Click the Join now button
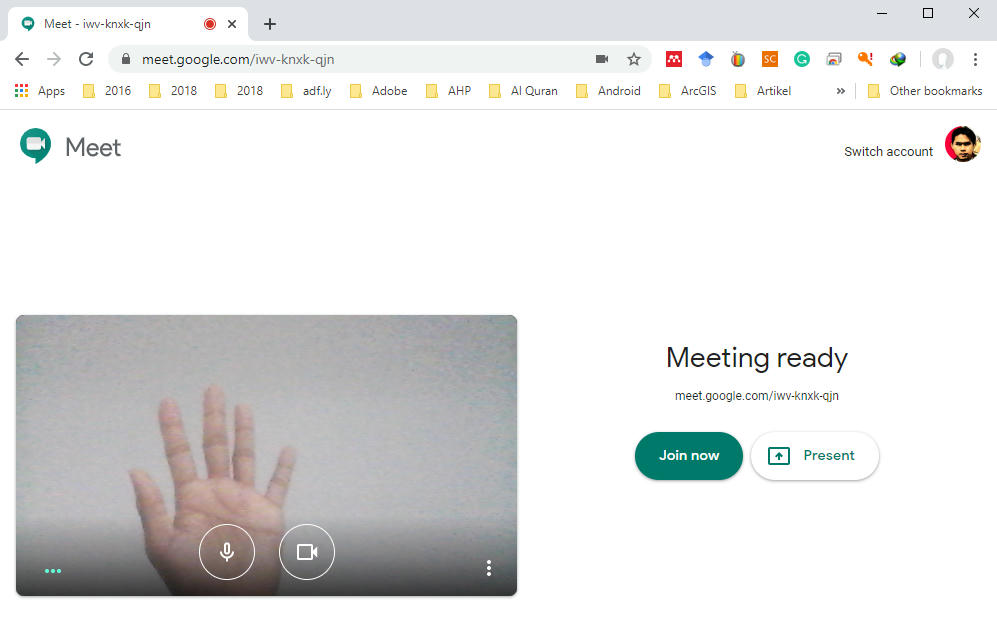This screenshot has width=997, height=631. [689, 455]
